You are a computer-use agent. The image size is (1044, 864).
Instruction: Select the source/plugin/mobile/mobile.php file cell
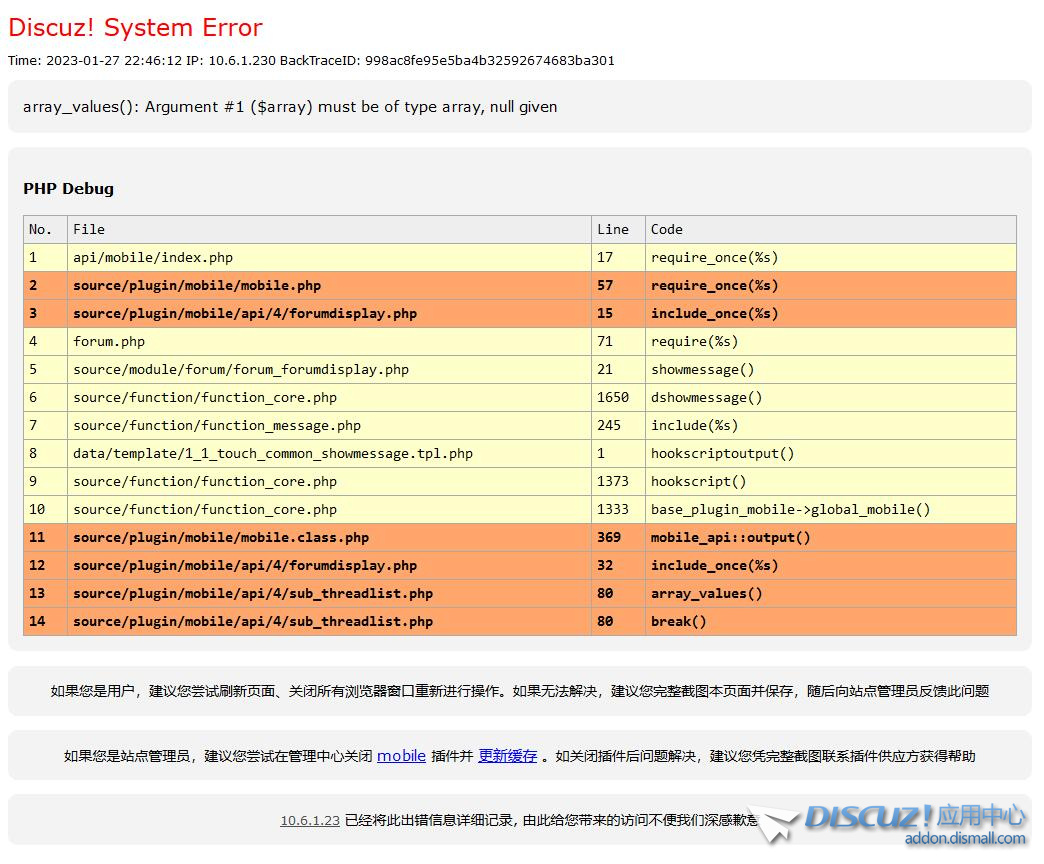(197, 285)
